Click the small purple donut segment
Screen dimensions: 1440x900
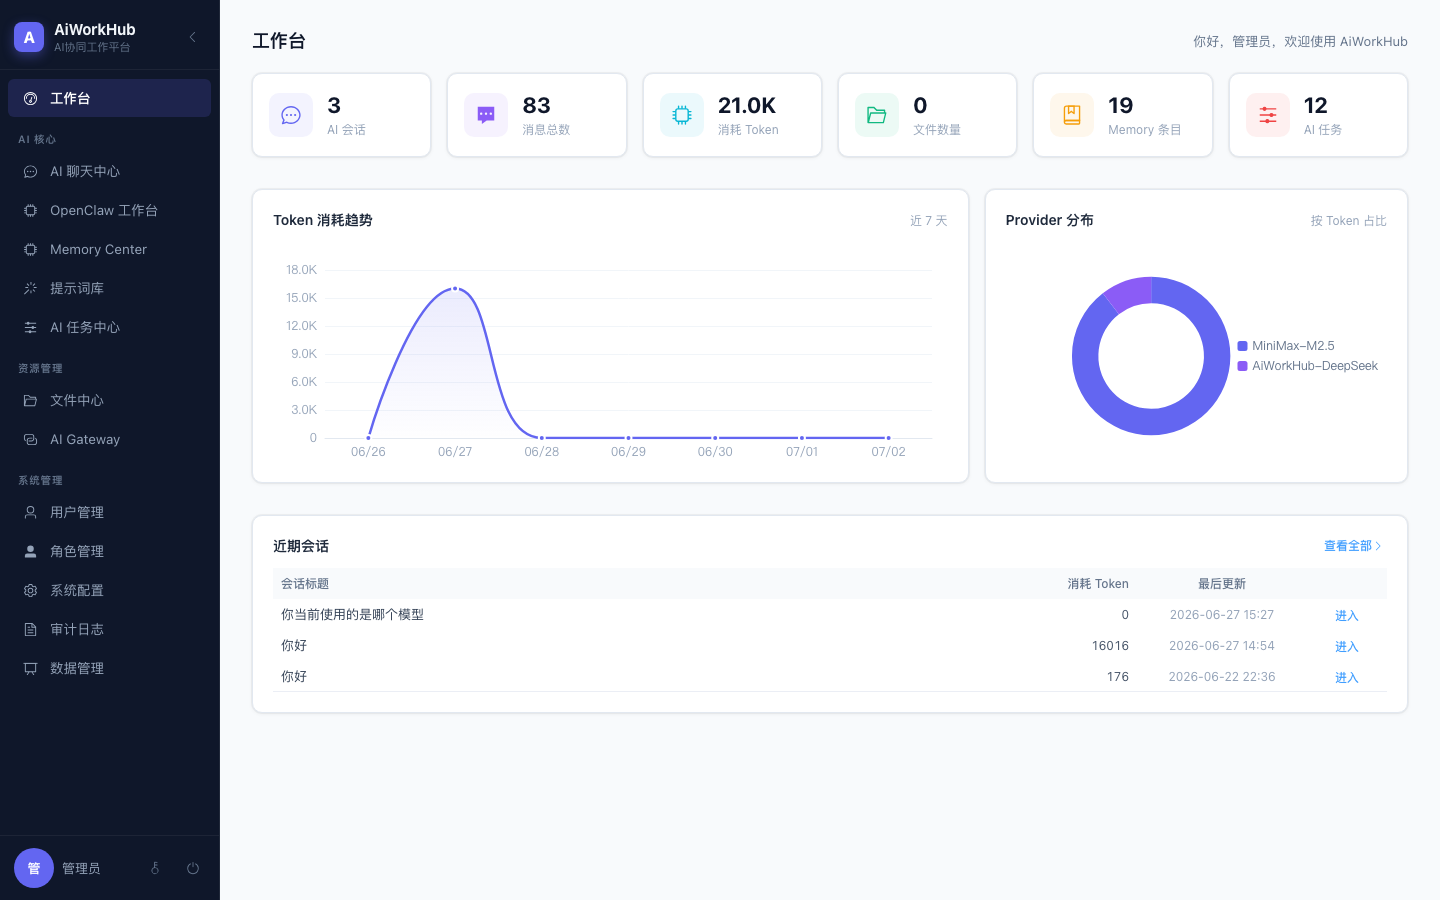tap(1130, 294)
